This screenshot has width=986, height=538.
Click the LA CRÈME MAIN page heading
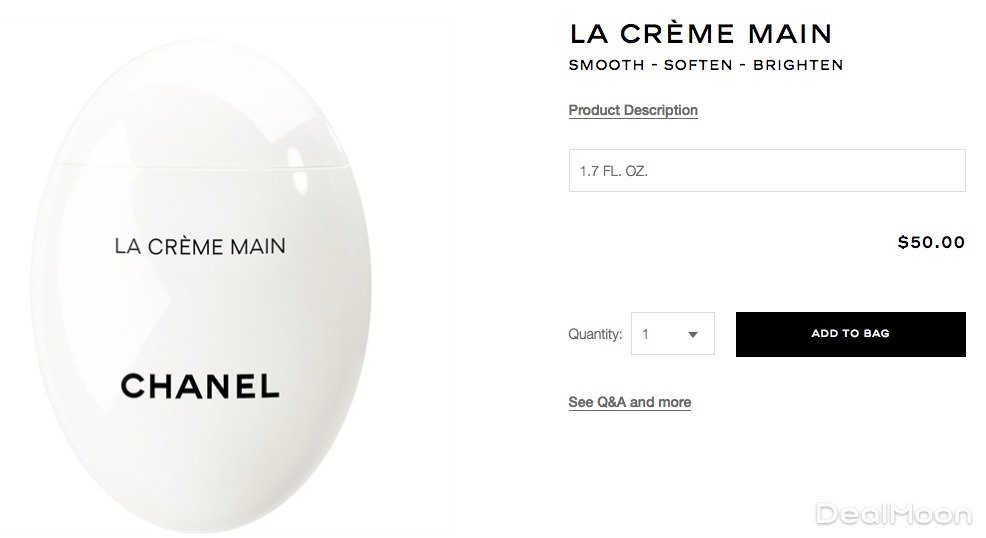coord(700,33)
